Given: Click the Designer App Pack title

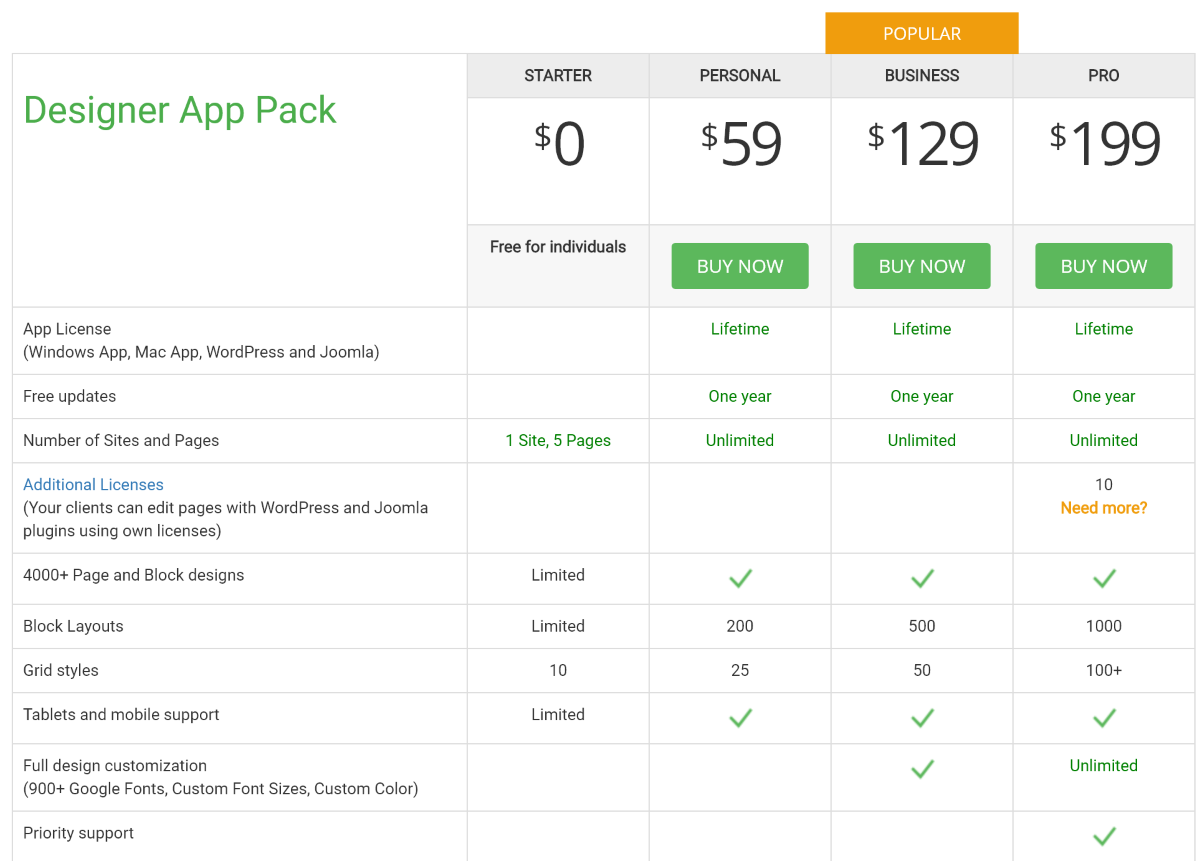Looking at the screenshot, I should coord(180,110).
